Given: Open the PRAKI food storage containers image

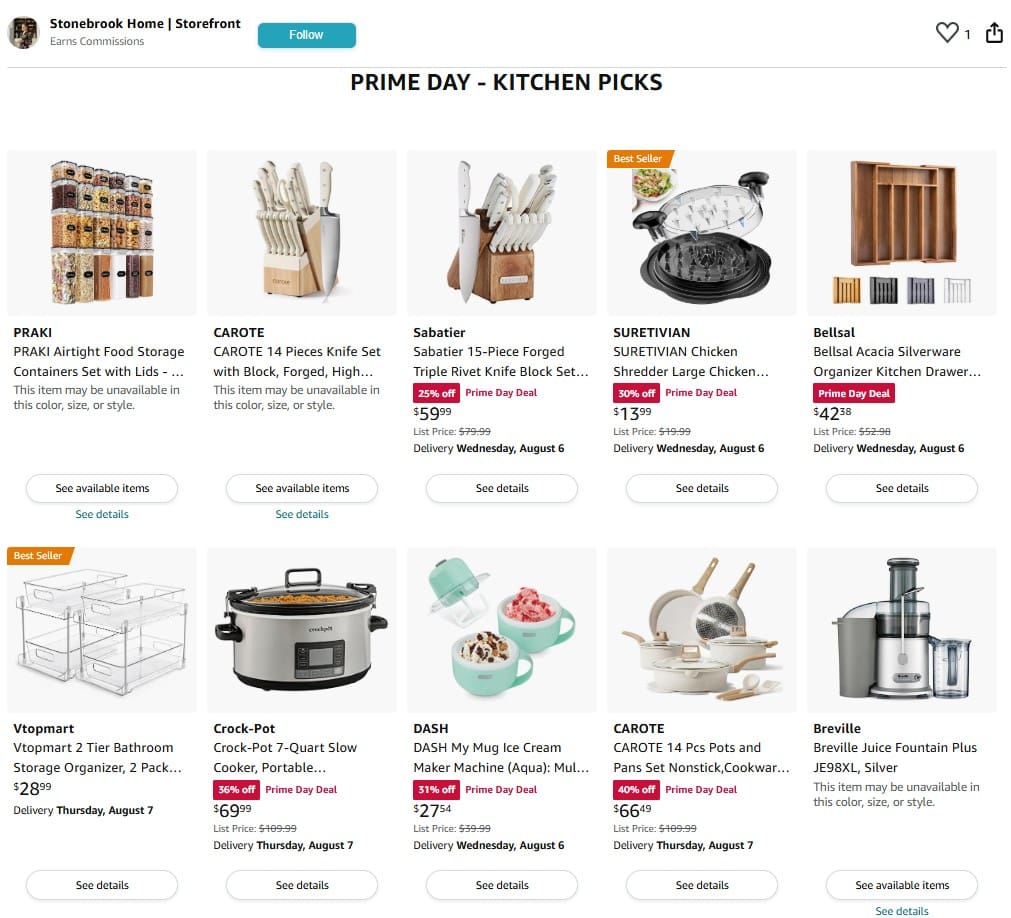Looking at the screenshot, I should pos(102,233).
